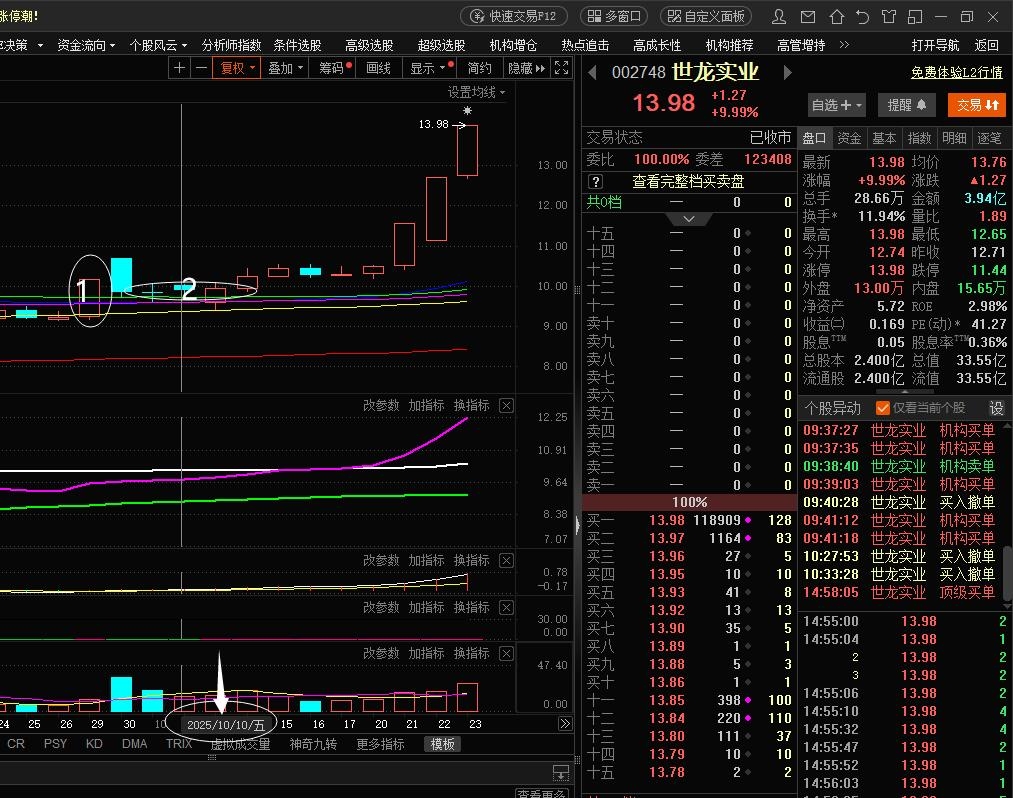This screenshot has height=798, width=1013.
Task: Hide side panel with 隐藏 arrows
Action: tap(527, 68)
